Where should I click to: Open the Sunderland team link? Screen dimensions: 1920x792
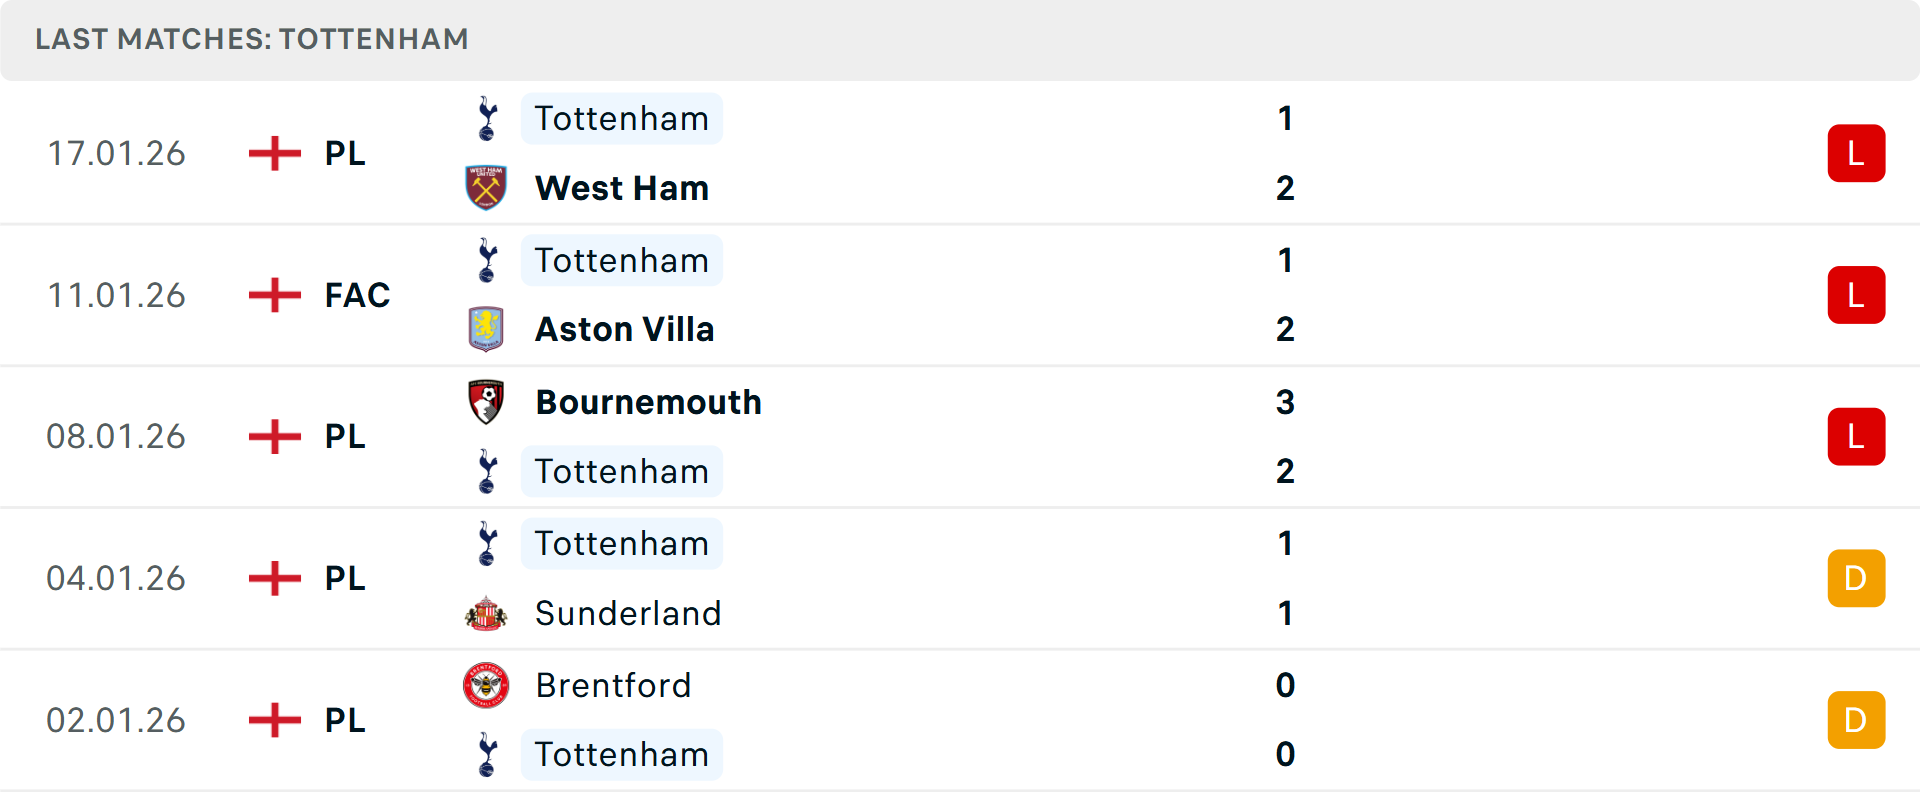(628, 613)
